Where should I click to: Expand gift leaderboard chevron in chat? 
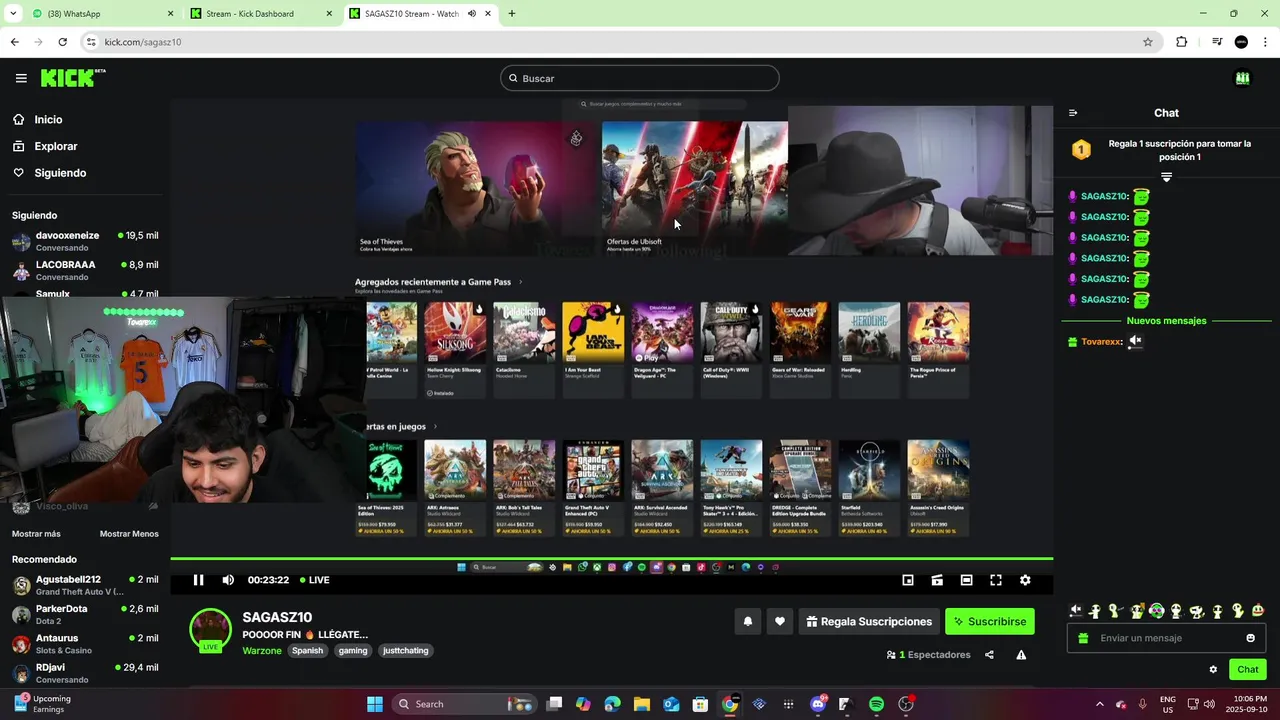[1166, 177]
